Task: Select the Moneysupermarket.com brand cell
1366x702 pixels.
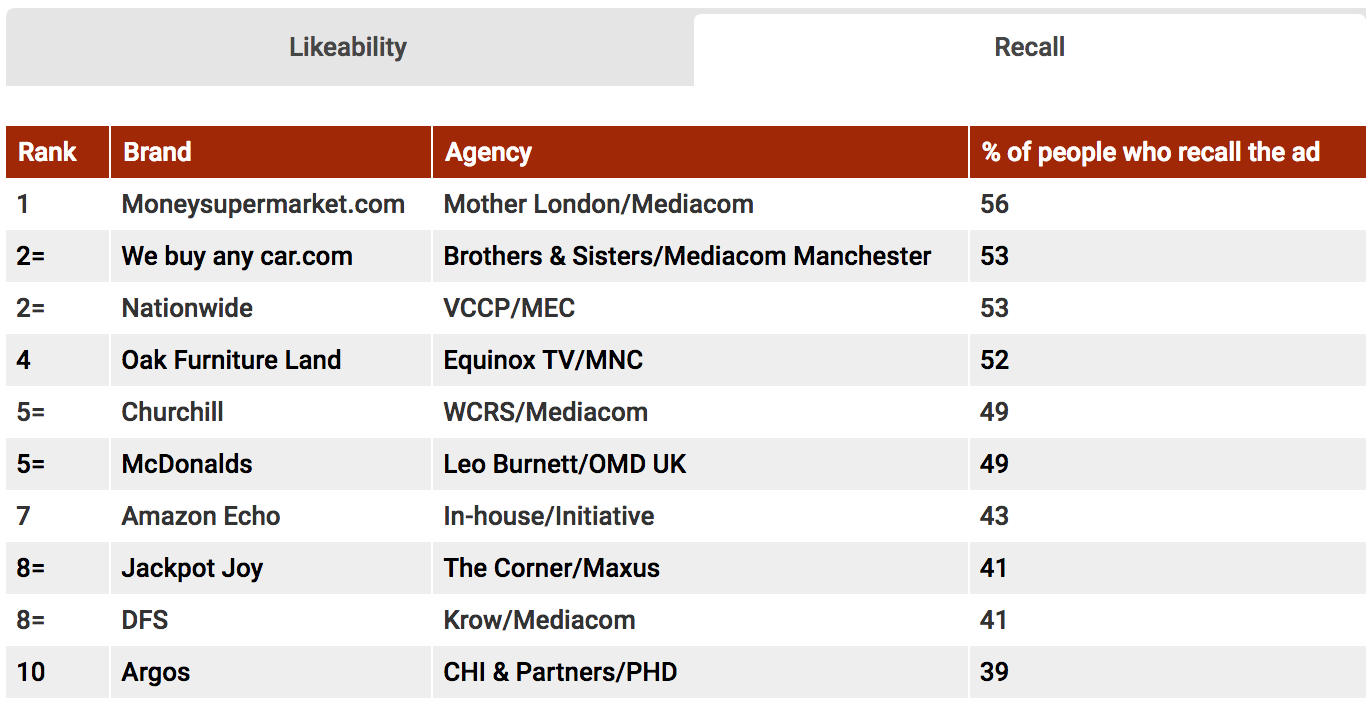Action: (271, 204)
